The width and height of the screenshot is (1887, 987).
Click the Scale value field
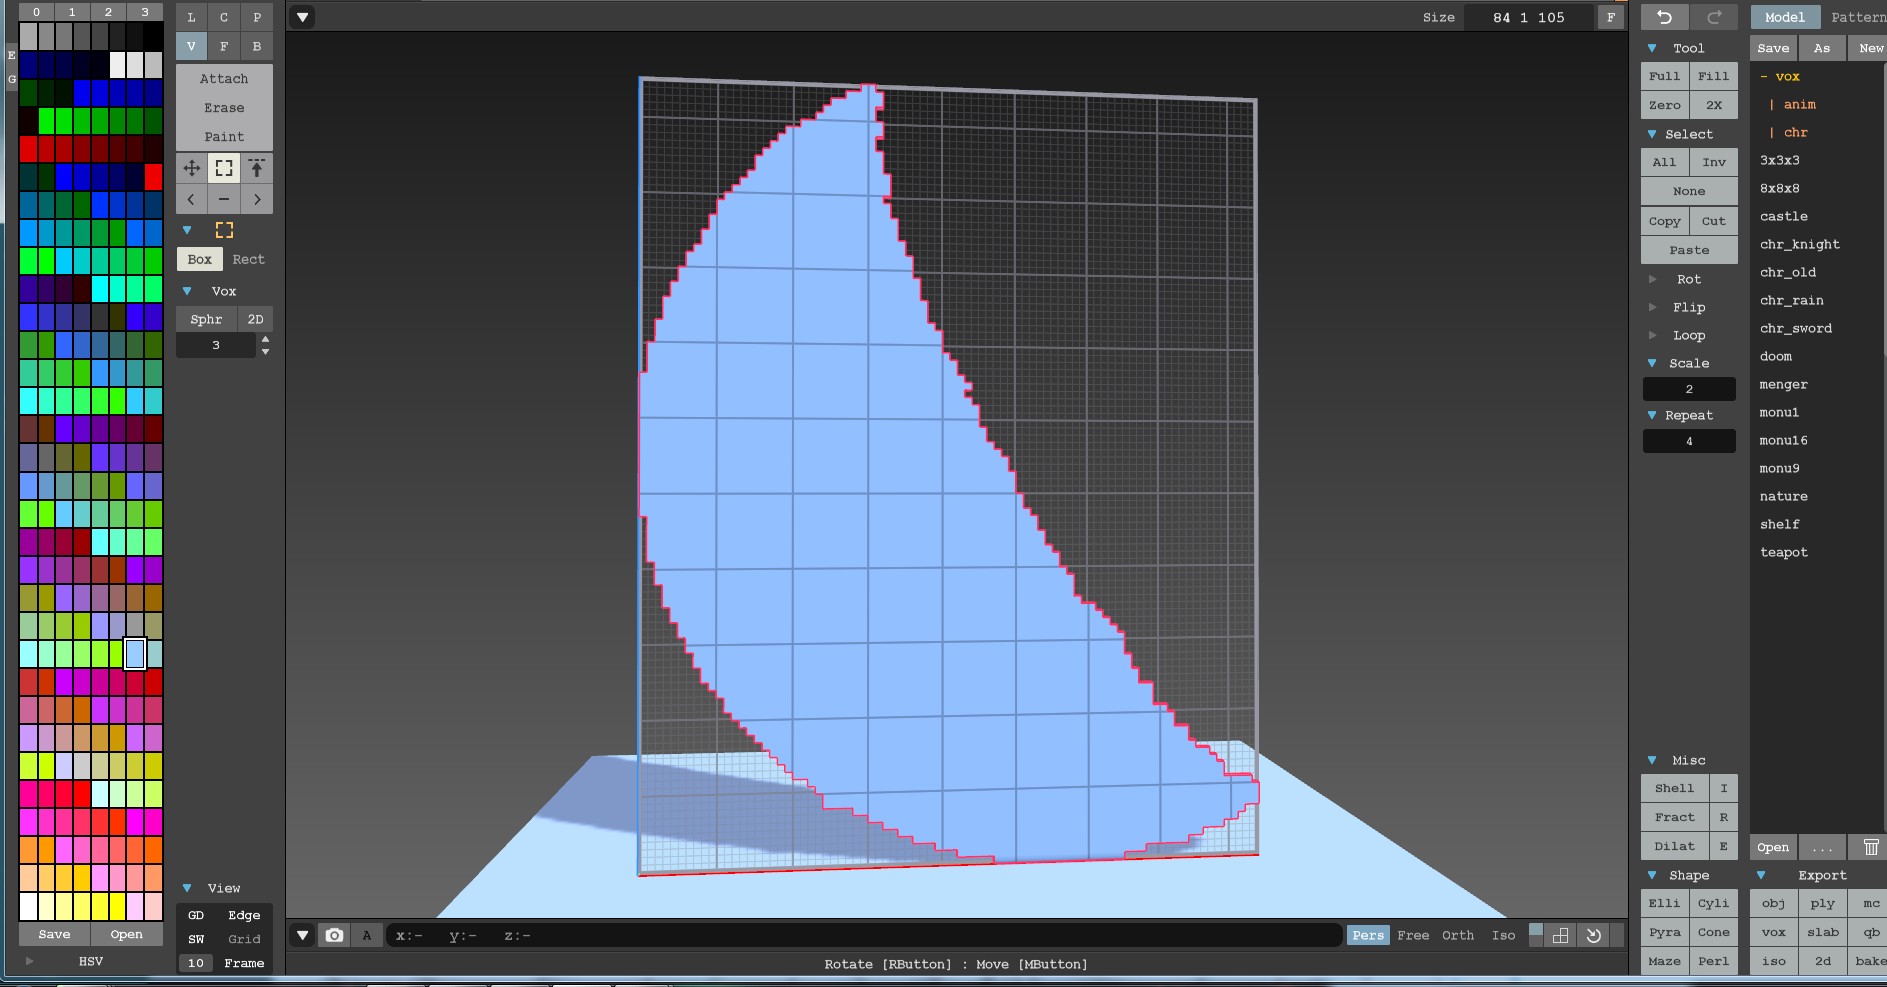[1689, 389]
